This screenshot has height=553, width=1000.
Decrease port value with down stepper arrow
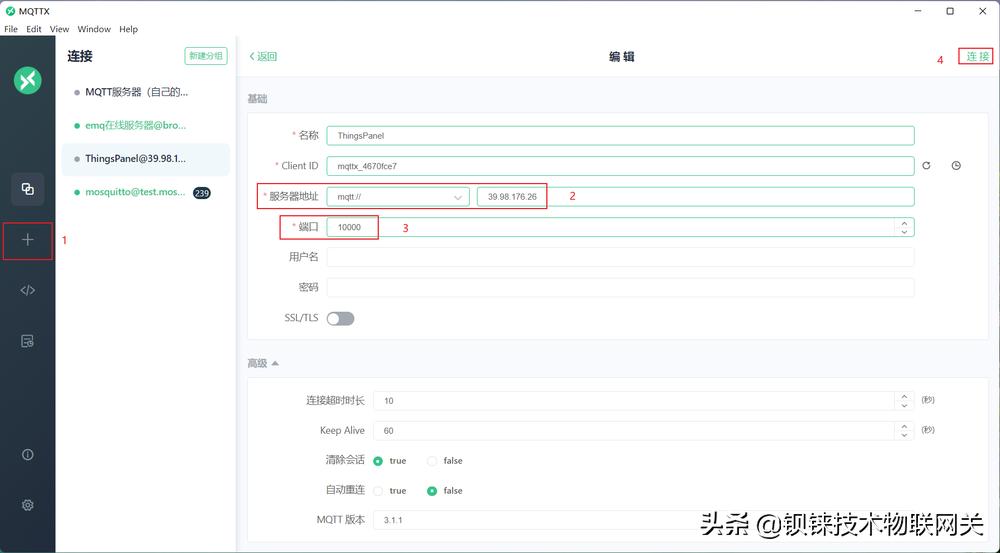click(904, 232)
